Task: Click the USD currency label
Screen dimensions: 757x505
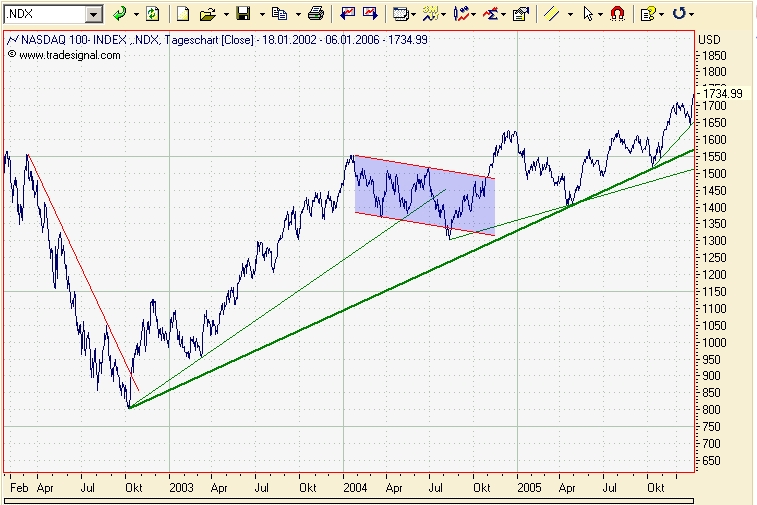Action: (x=709, y=40)
